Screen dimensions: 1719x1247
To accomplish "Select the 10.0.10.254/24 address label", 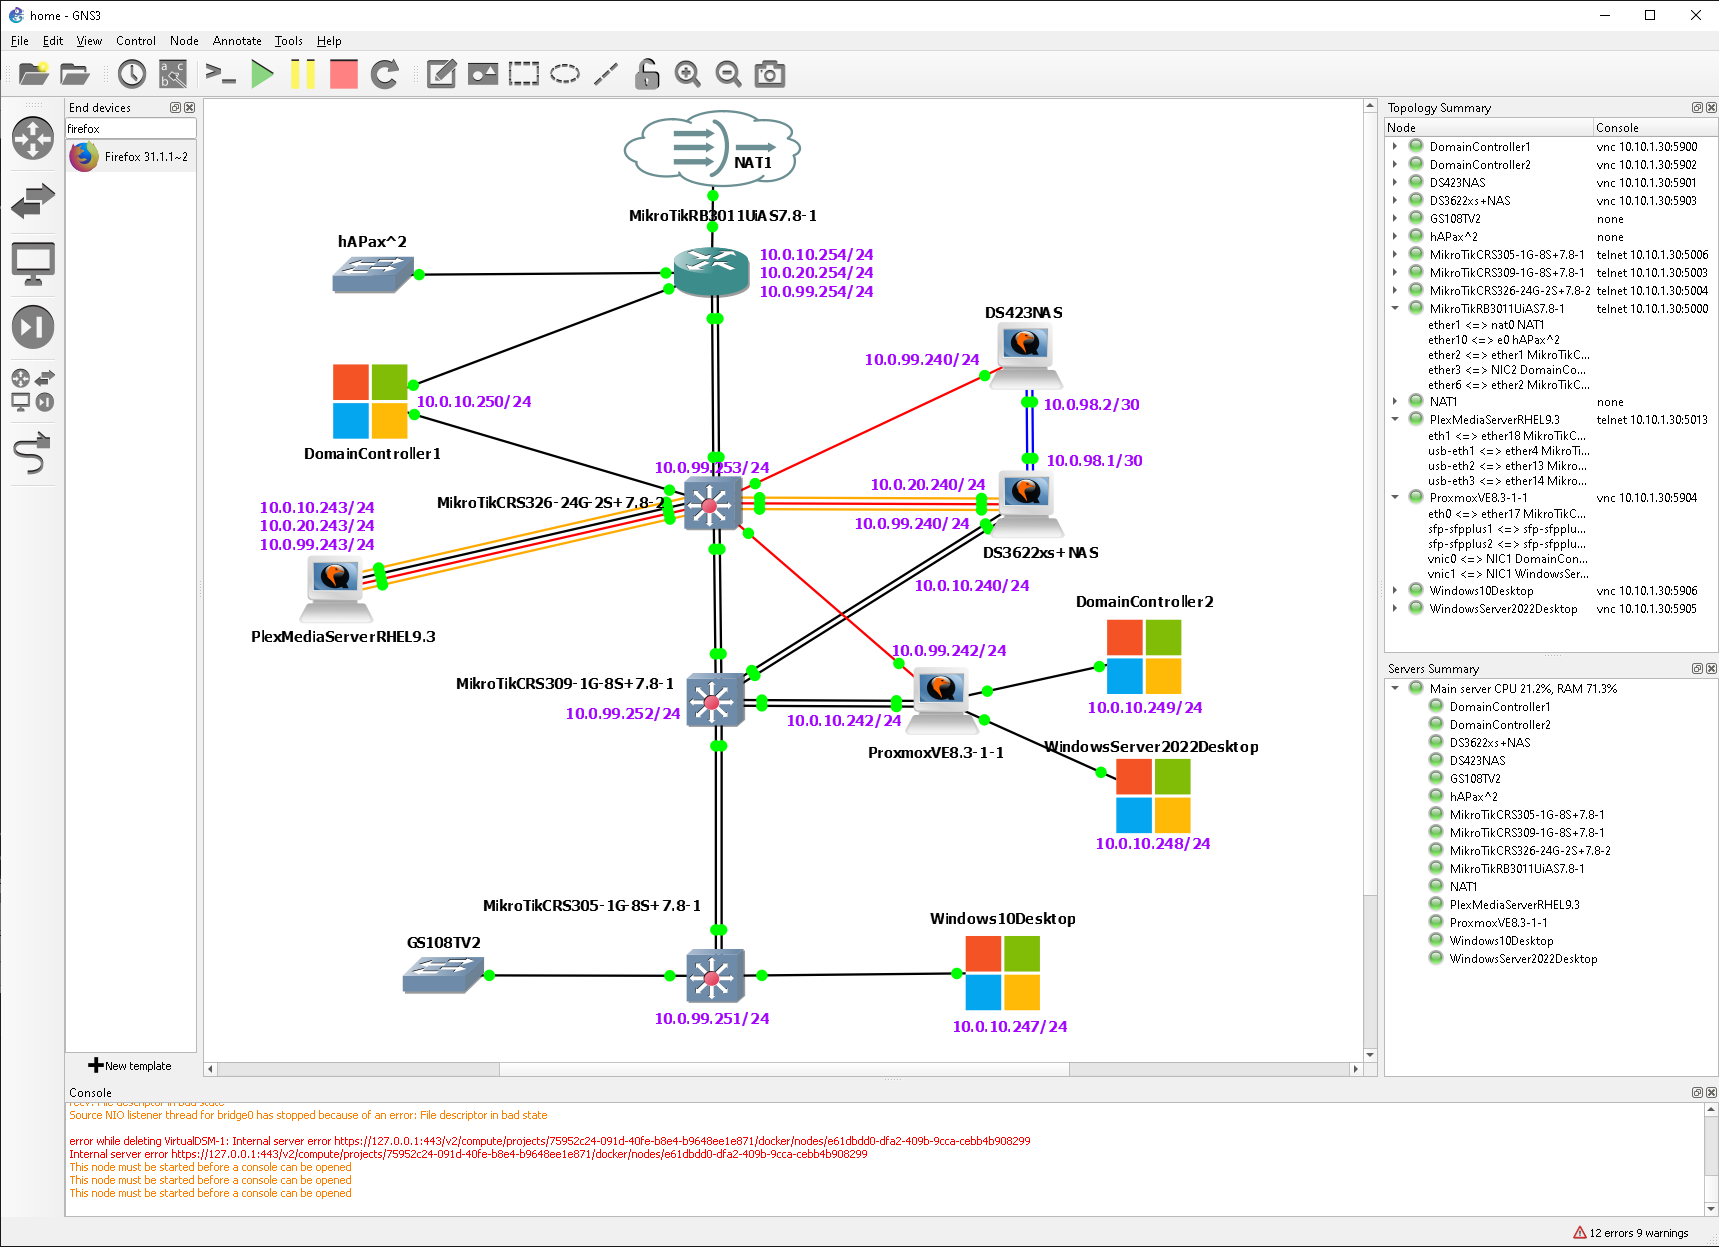I will (816, 255).
